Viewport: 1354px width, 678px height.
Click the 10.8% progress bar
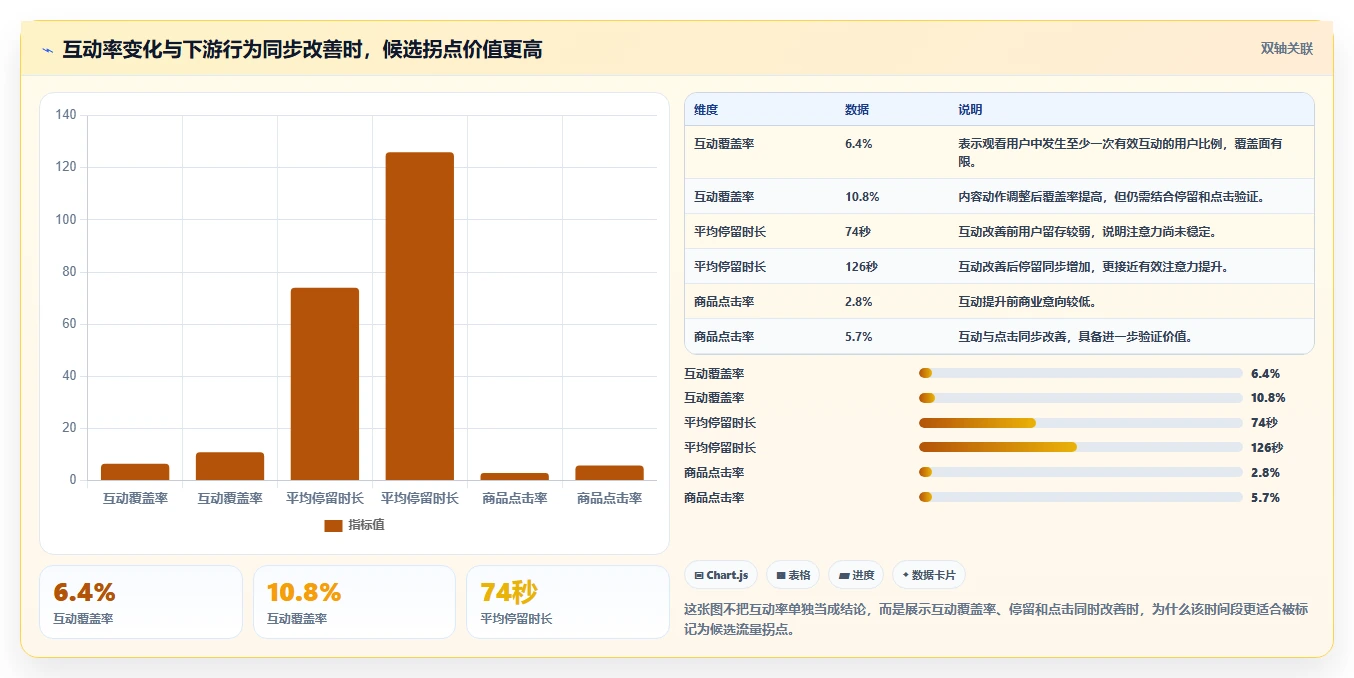point(1080,398)
